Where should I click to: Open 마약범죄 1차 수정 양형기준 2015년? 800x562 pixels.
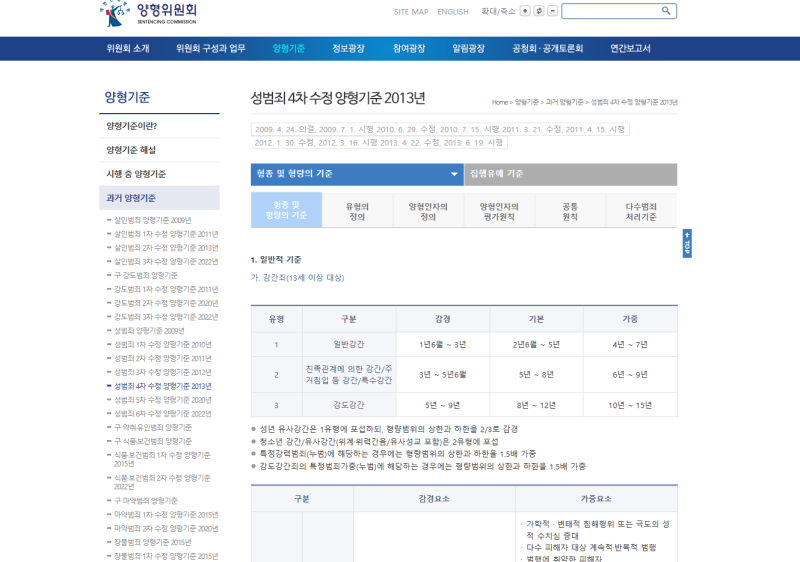[166, 515]
